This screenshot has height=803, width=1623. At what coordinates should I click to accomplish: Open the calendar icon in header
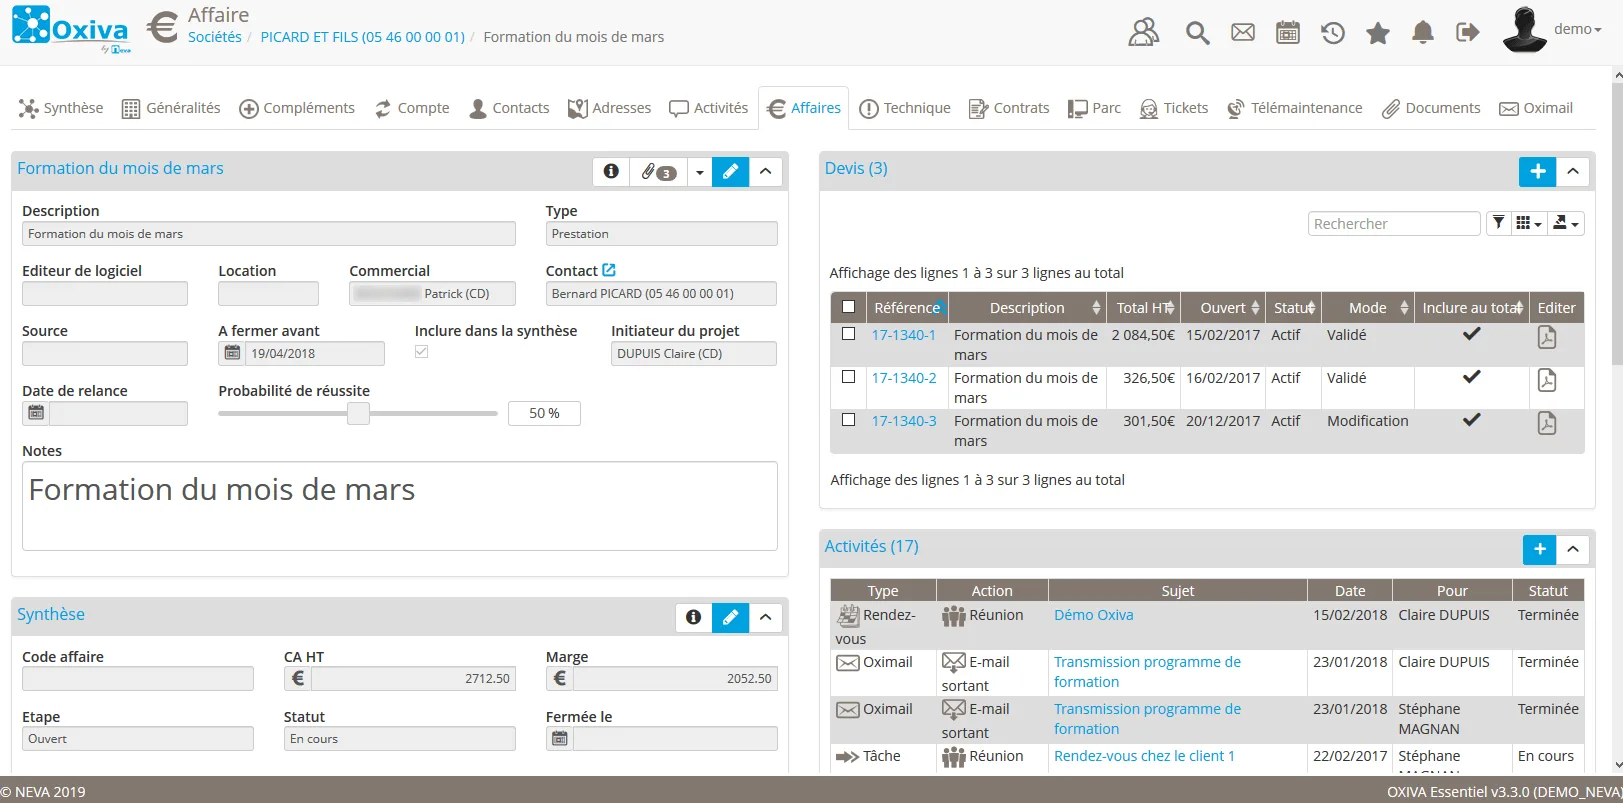tap(1288, 33)
